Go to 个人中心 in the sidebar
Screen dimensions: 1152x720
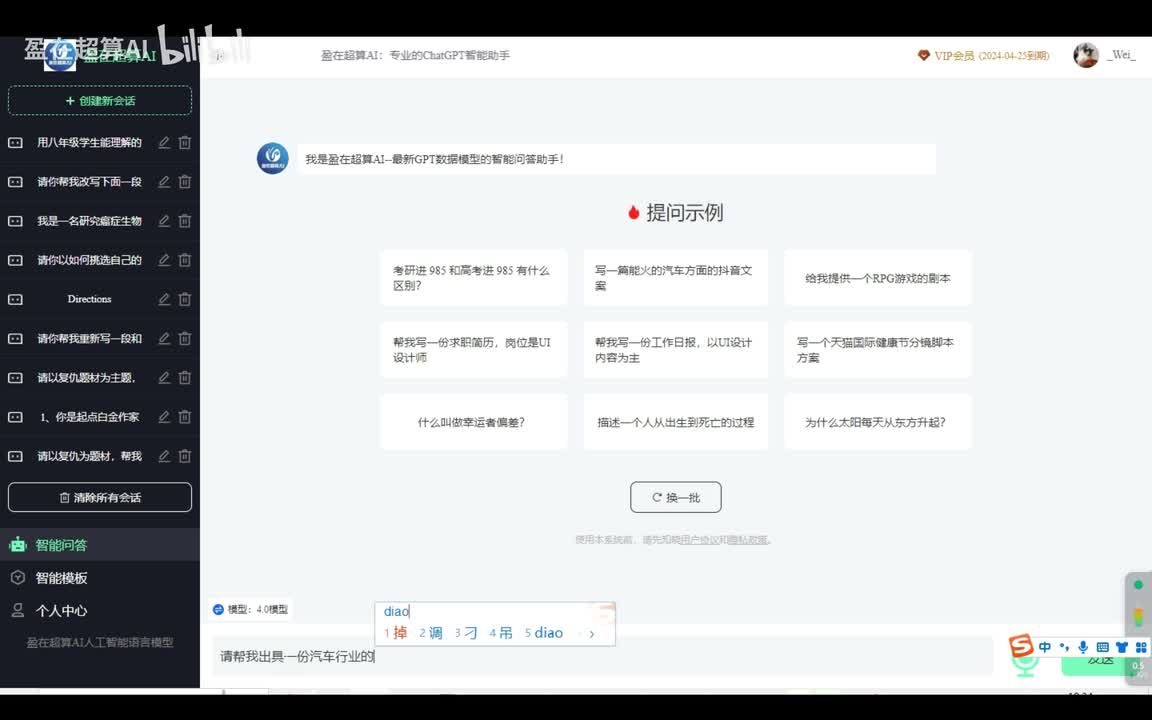click(x=62, y=611)
